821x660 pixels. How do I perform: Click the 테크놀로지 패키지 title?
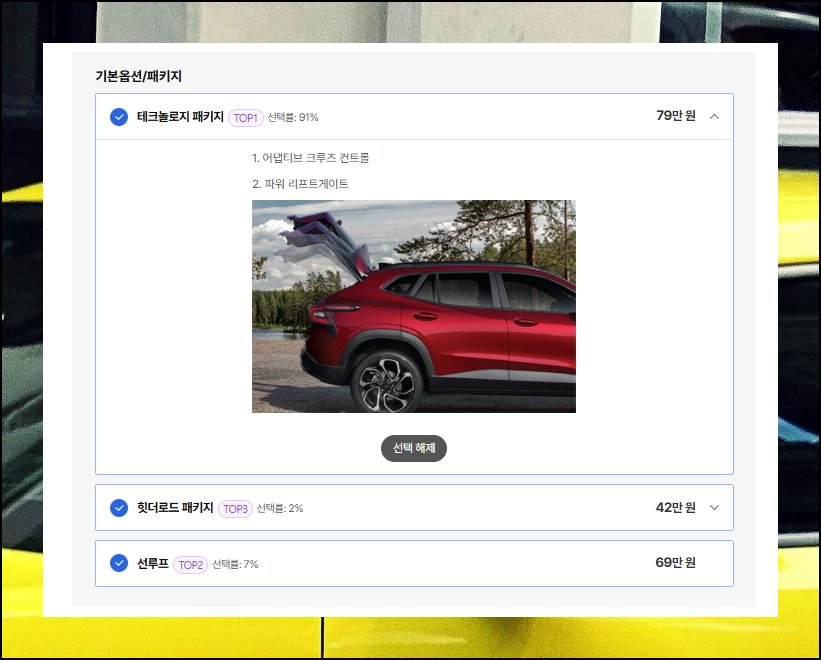click(x=180, y=116)
